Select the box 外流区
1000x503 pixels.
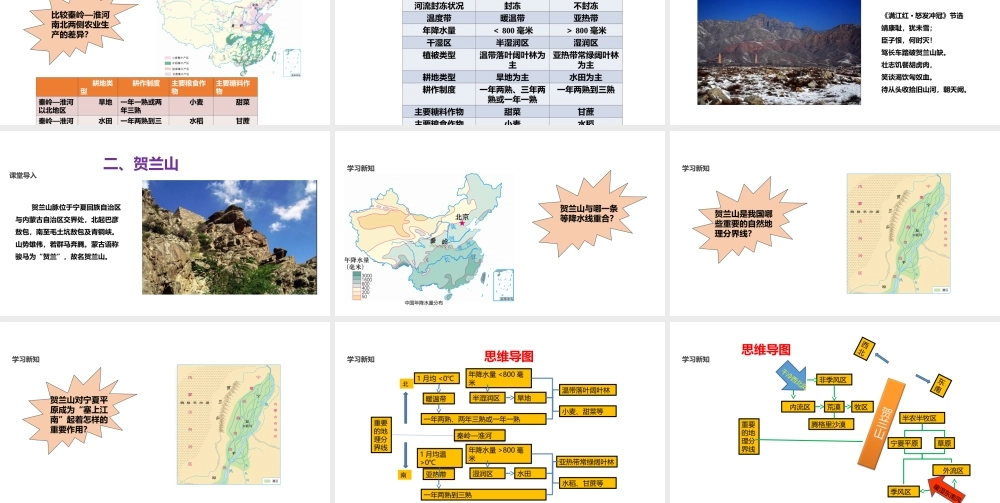coord(952,470)
